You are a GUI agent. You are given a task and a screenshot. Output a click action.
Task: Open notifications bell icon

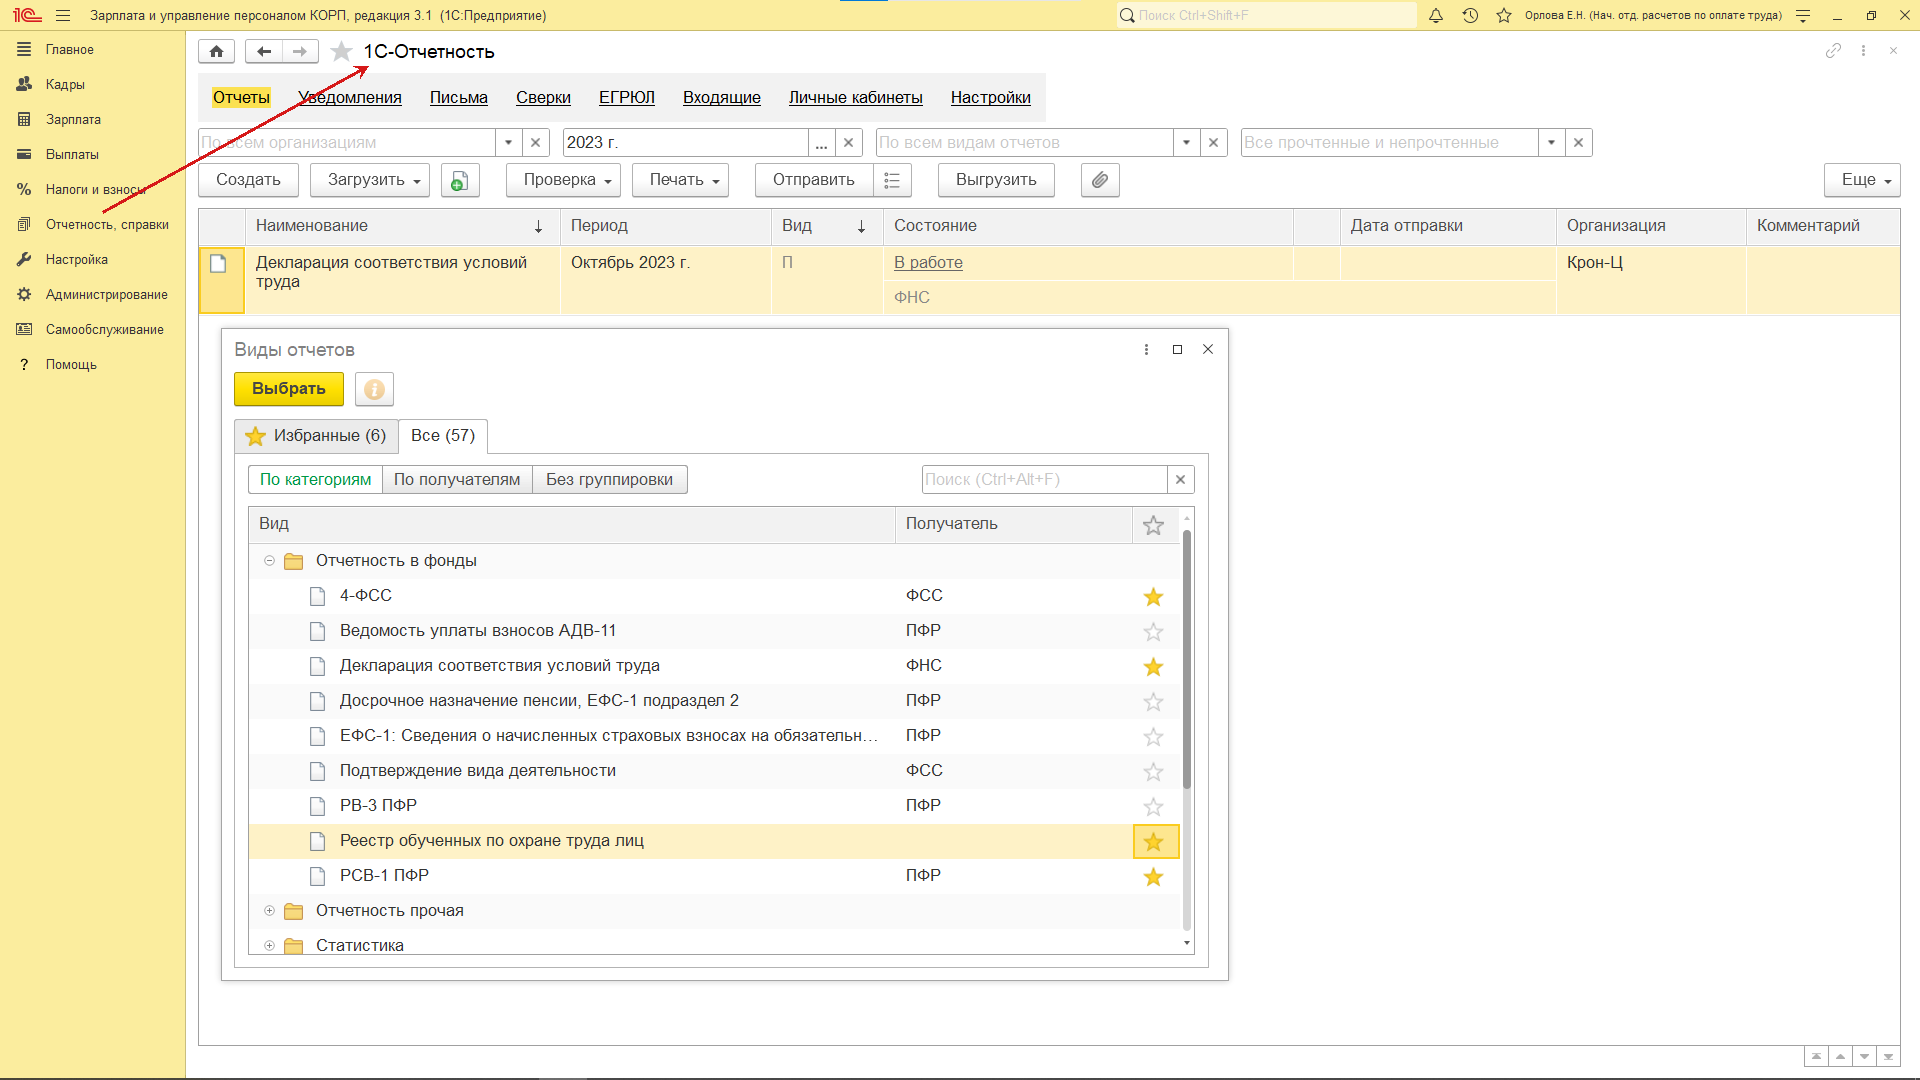tap(1436, 15)
